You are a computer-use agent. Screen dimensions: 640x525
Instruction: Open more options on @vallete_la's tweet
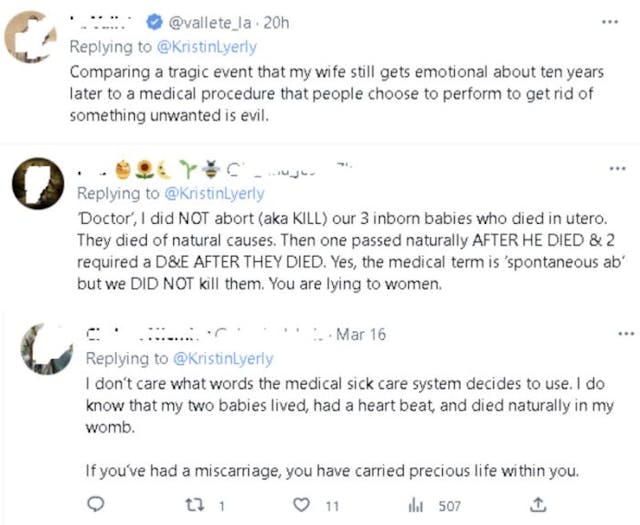click(x=609, y=23)
